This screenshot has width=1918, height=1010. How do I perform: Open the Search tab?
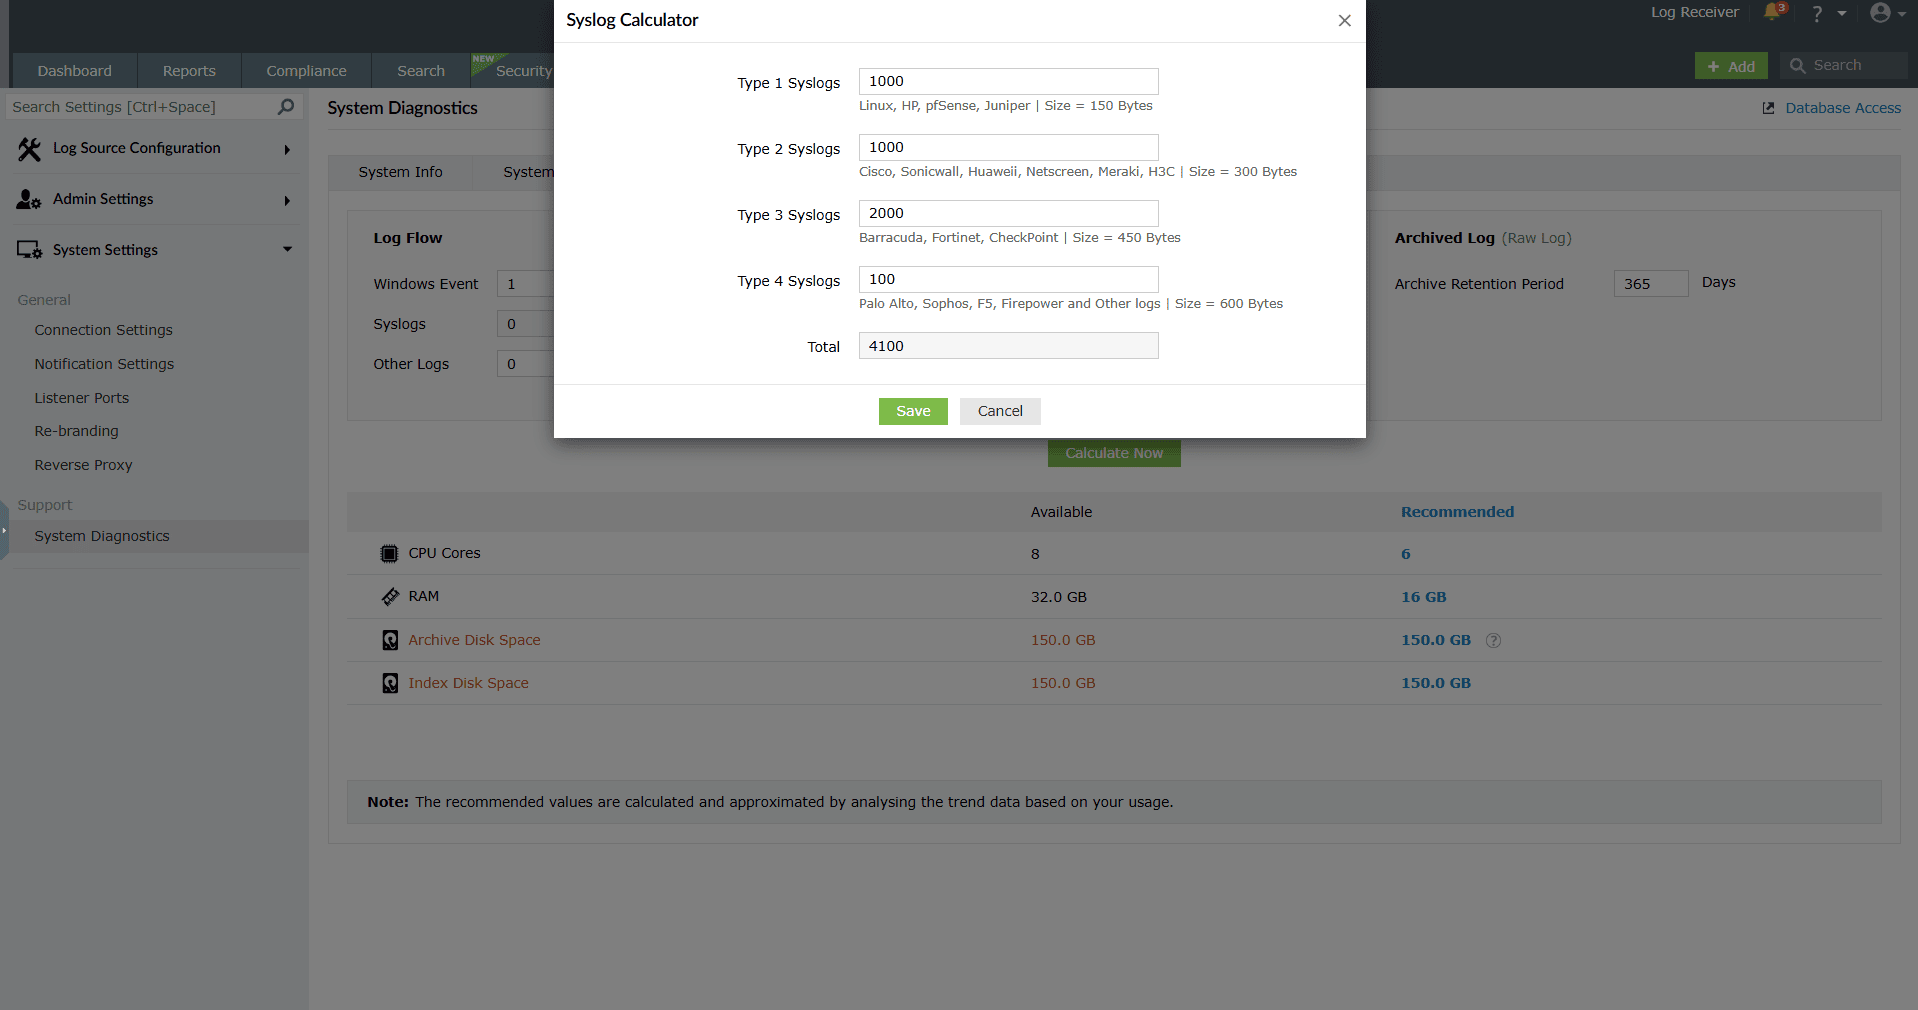(421, 71)
